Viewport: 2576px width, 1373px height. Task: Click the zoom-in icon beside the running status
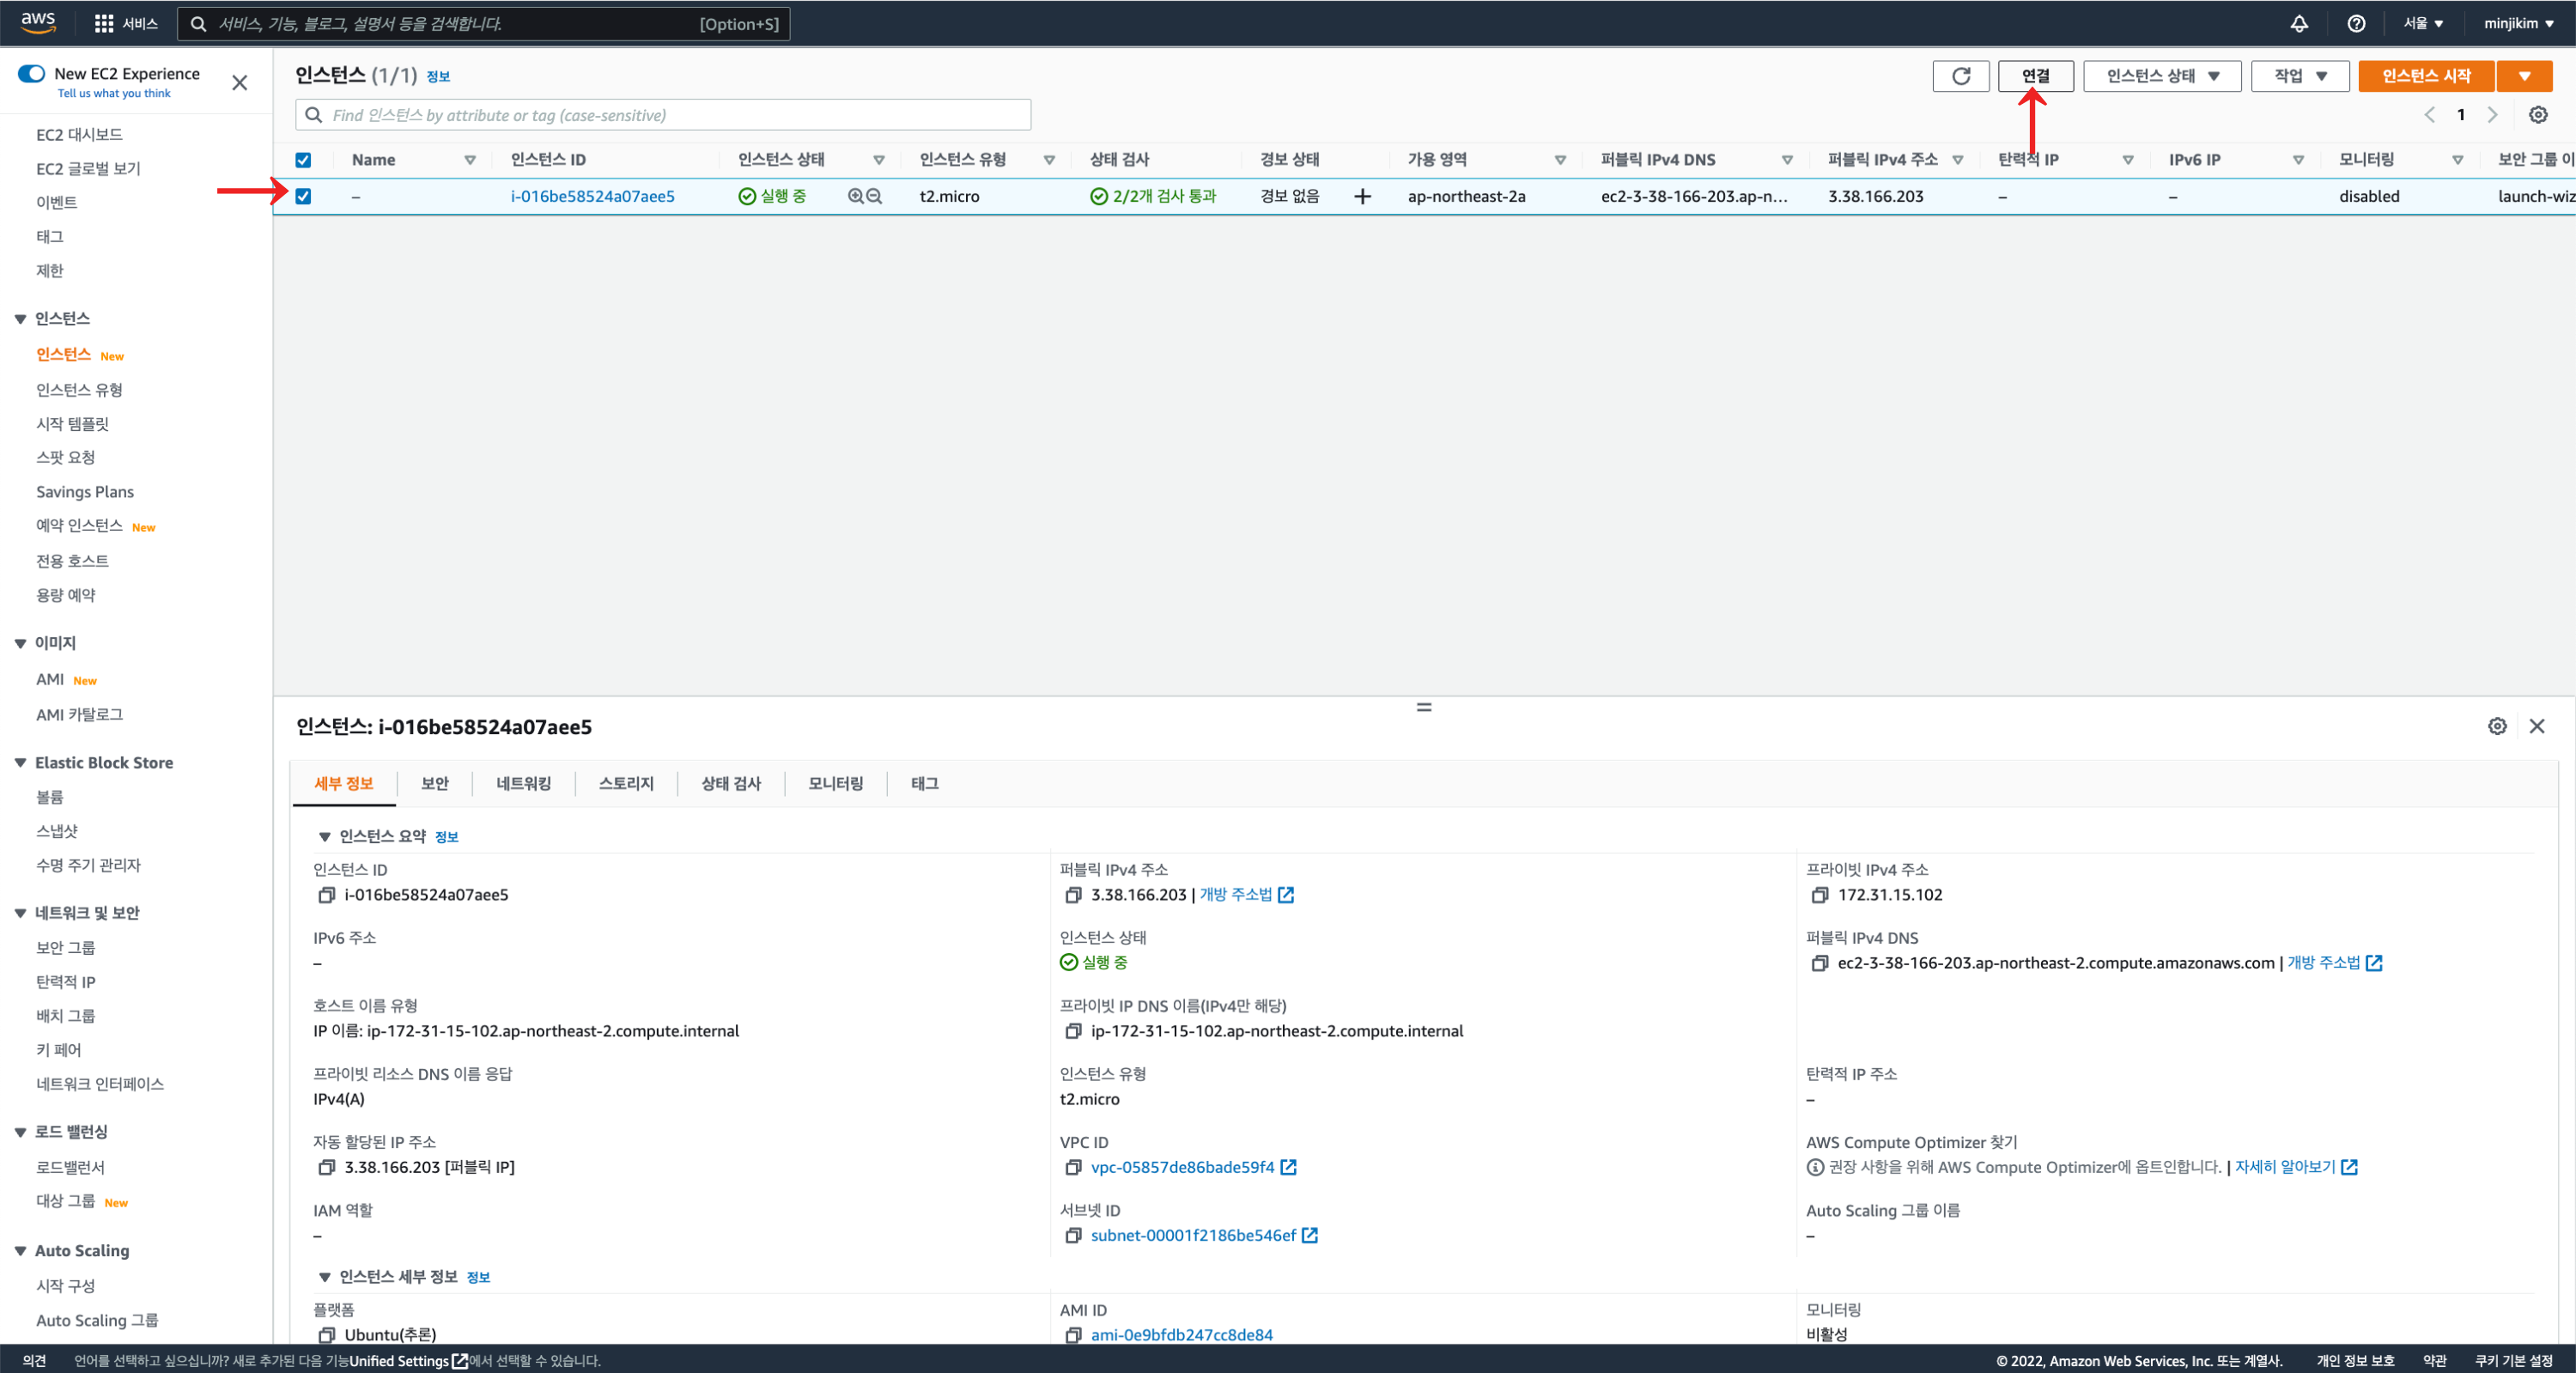[856, 196]
